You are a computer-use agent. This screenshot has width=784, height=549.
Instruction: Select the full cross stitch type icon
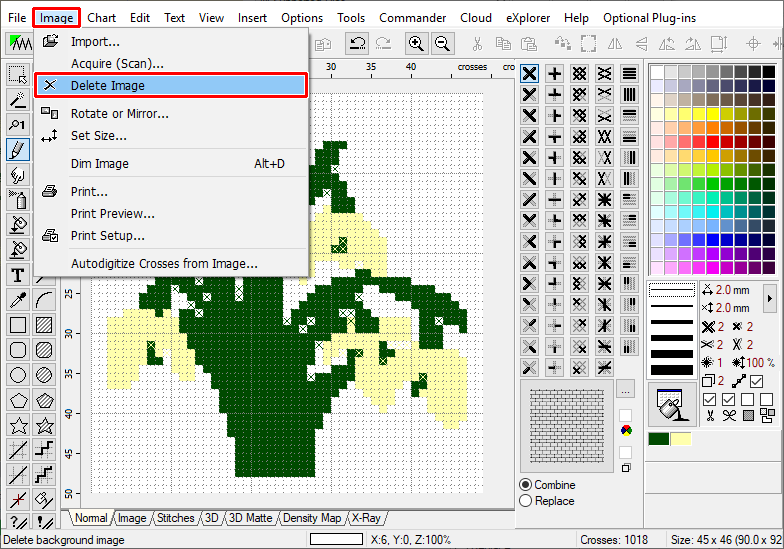pos(529,74)
